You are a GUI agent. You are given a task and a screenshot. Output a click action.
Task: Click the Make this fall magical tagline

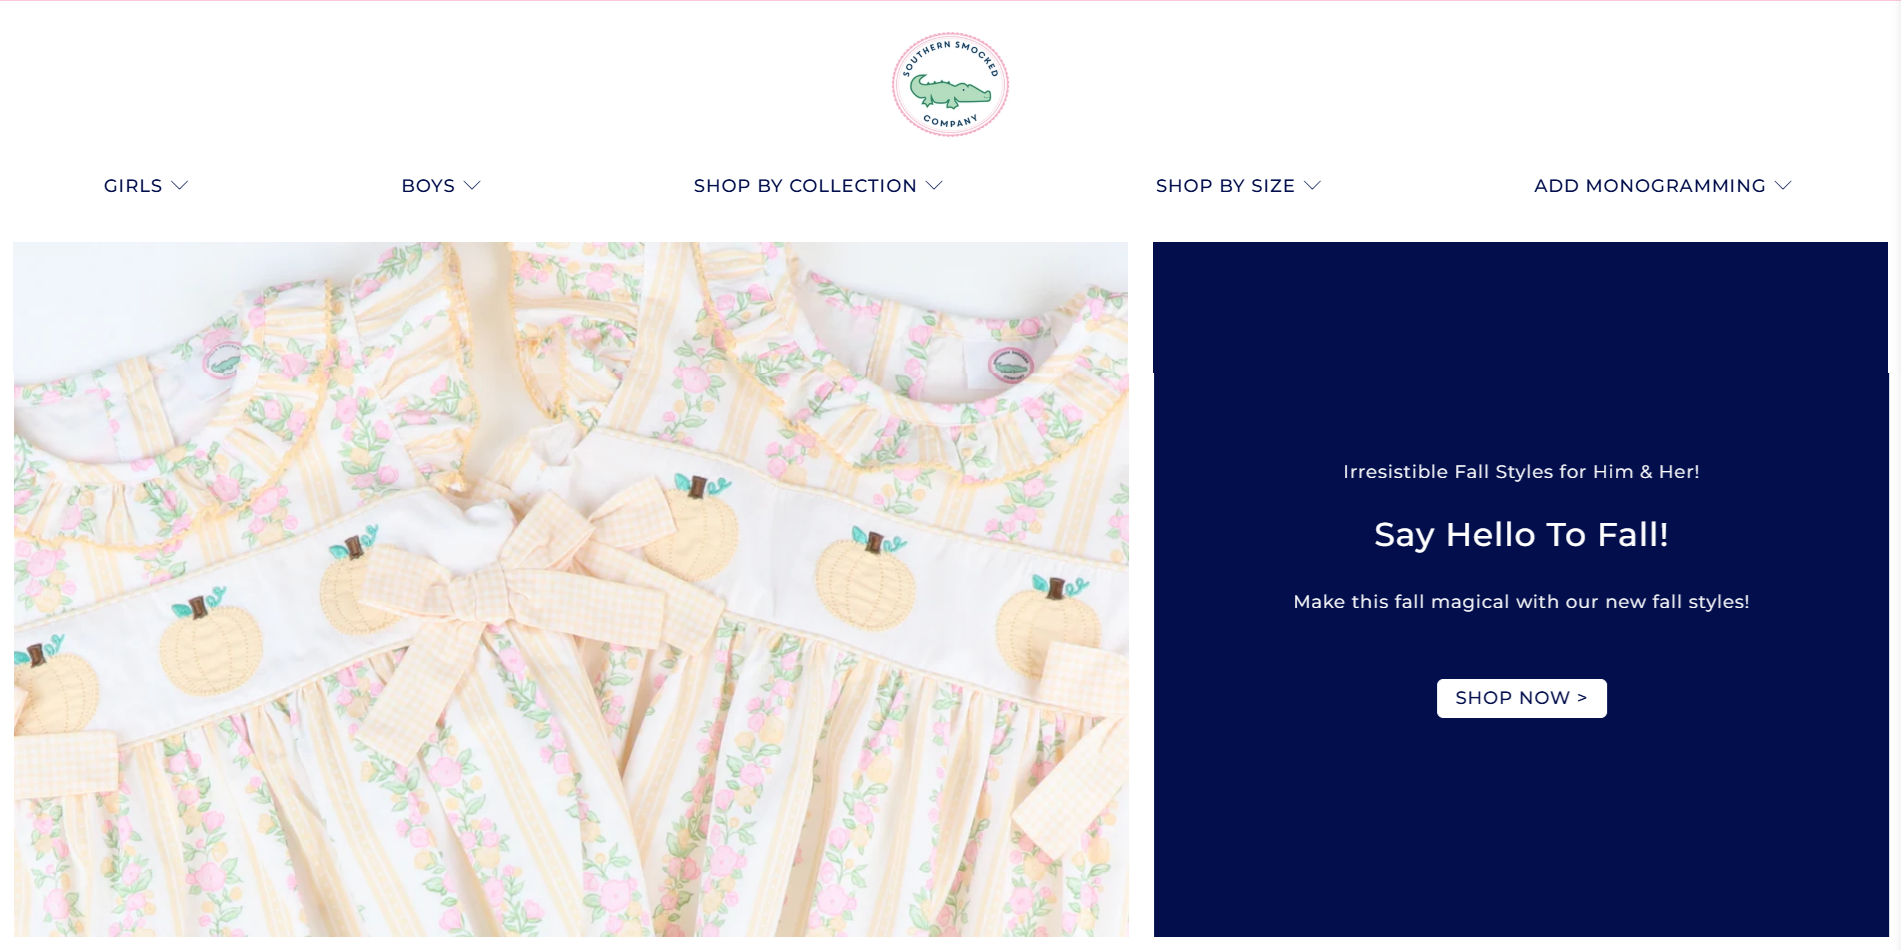pos(1521,602)
